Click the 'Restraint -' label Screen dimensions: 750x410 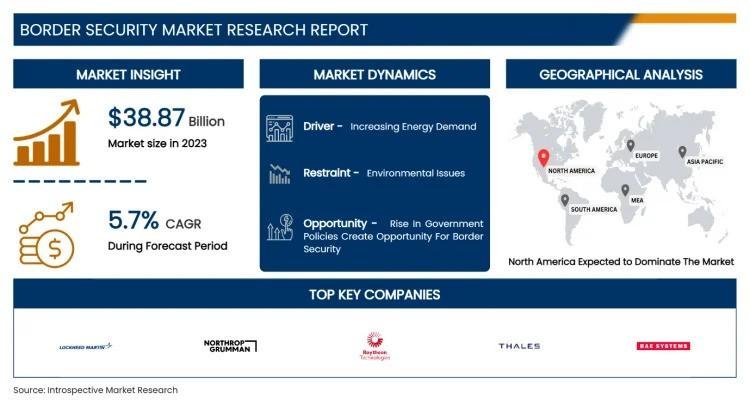pos(331,173)
